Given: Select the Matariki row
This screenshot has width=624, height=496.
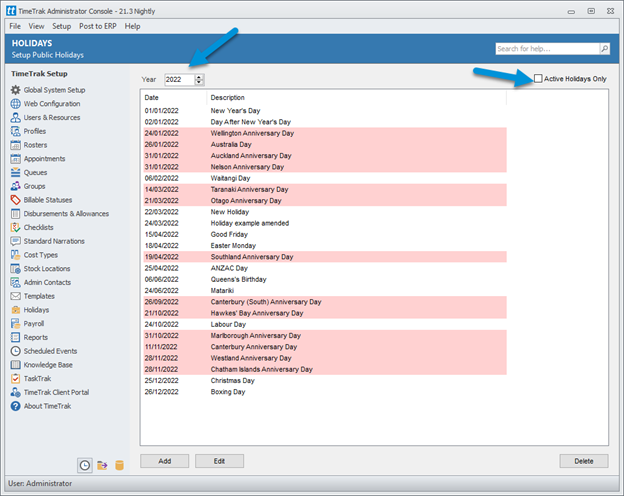Looking at the screenshot, I should pyautogui.click(x=324, y=291).
